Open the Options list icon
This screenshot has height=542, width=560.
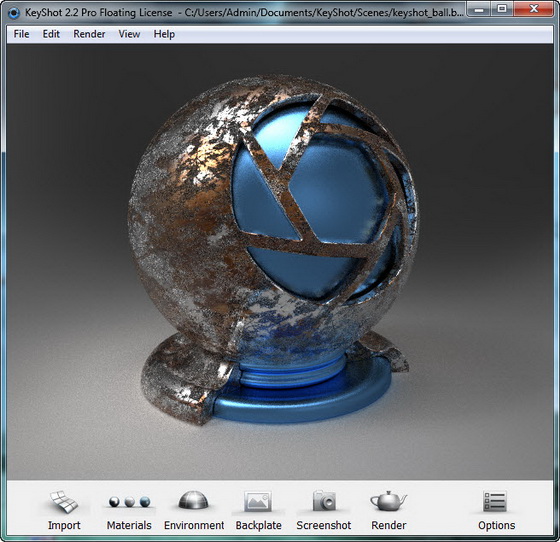coord(495,501)
